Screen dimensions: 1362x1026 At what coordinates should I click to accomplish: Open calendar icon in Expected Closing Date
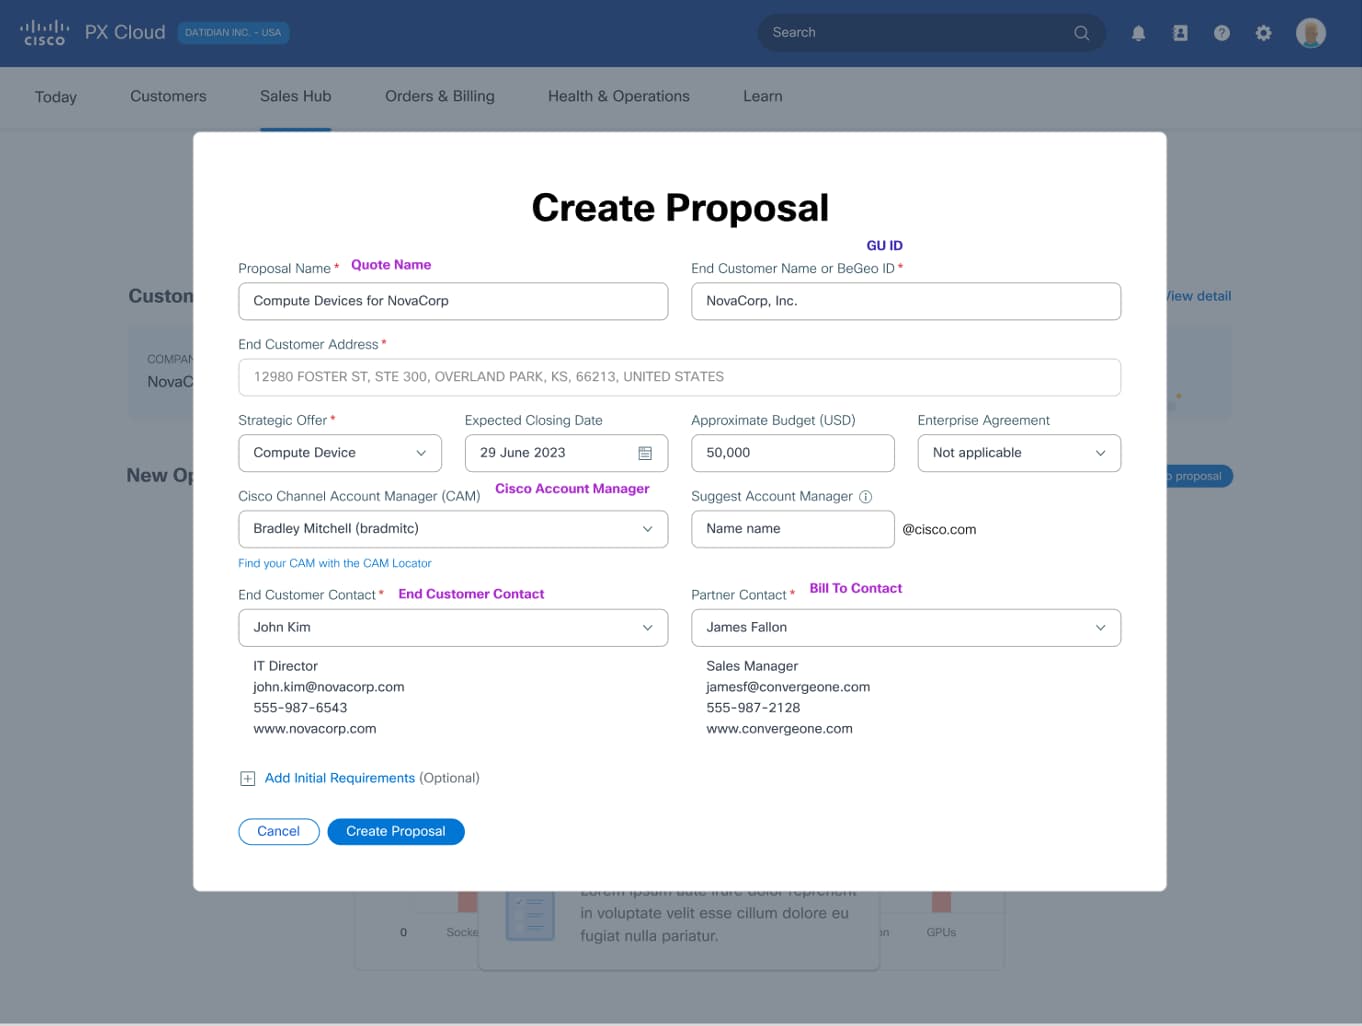[645, 453]
